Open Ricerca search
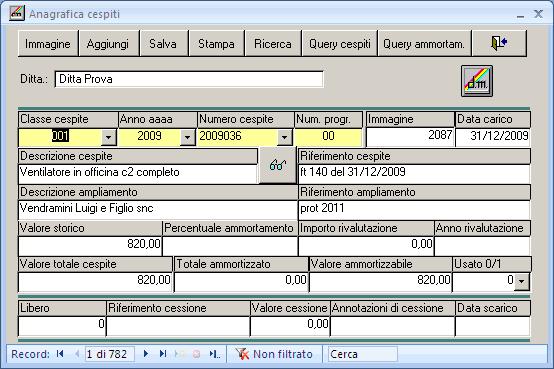This screenshot has width=554, height=369. point(273,43)
